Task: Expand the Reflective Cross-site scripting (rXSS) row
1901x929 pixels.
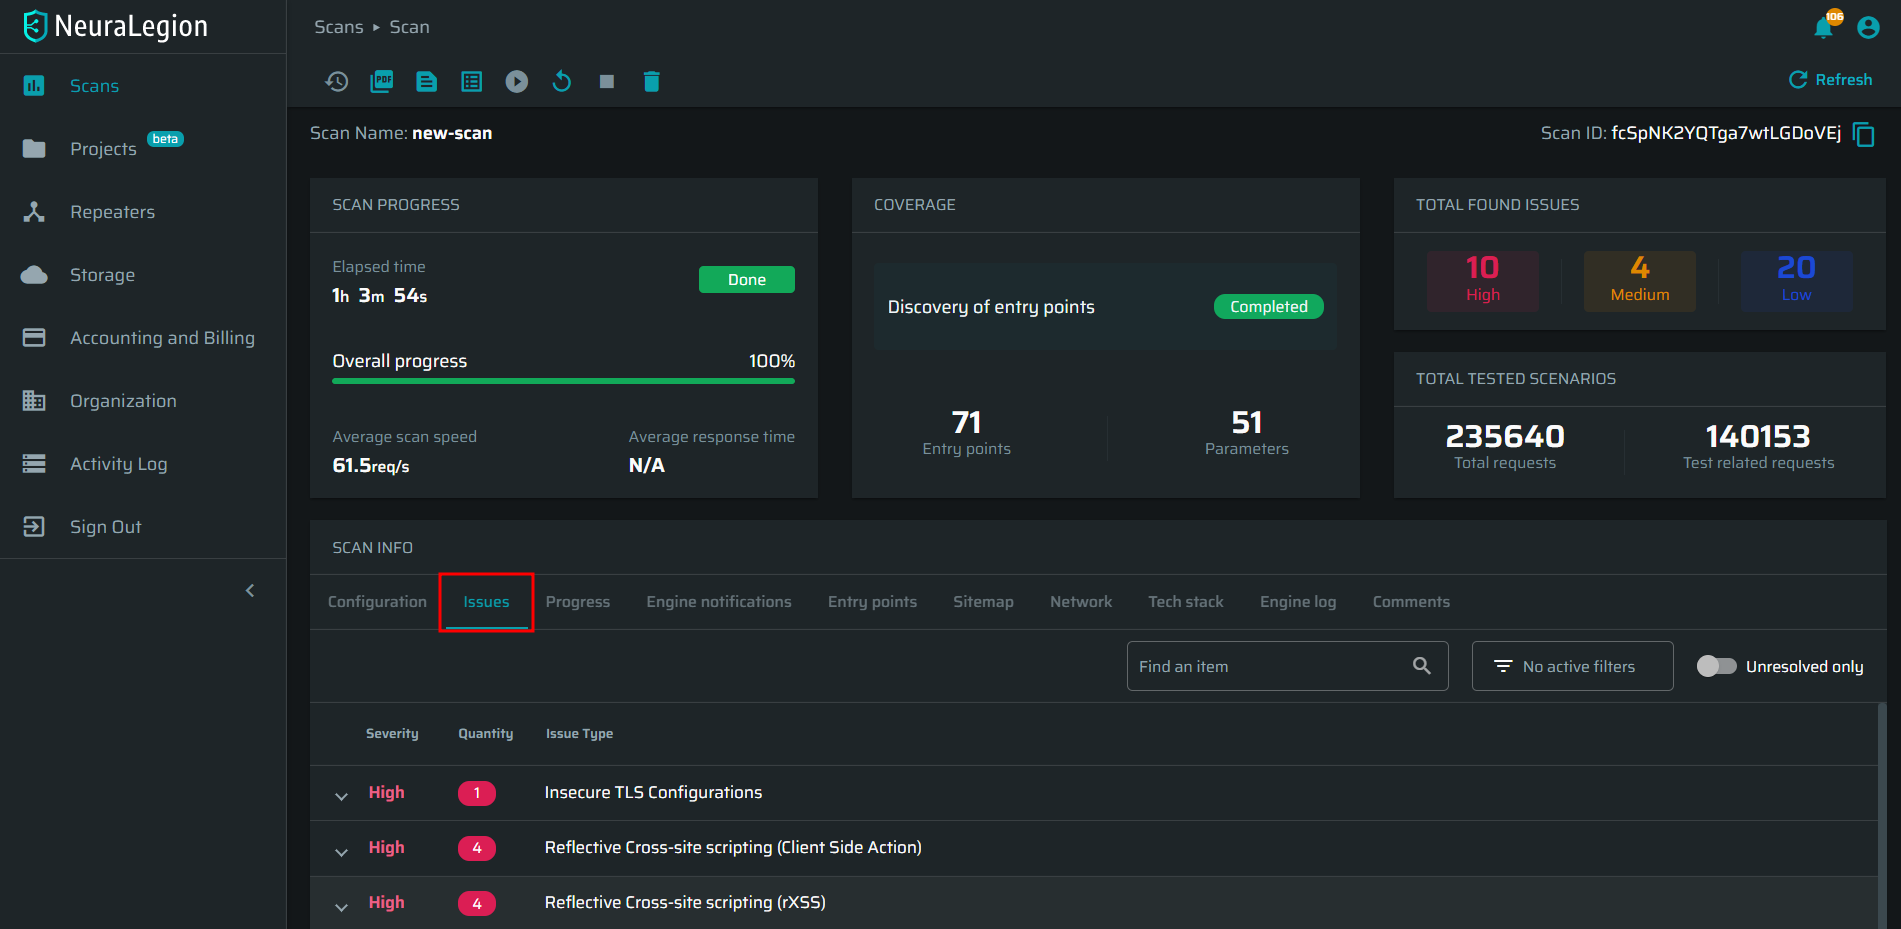Action: tap(342, 907)
